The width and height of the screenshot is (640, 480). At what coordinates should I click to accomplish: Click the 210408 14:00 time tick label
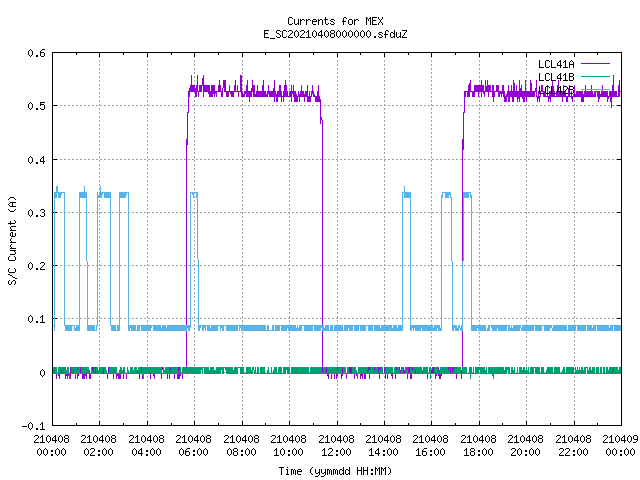383,445
